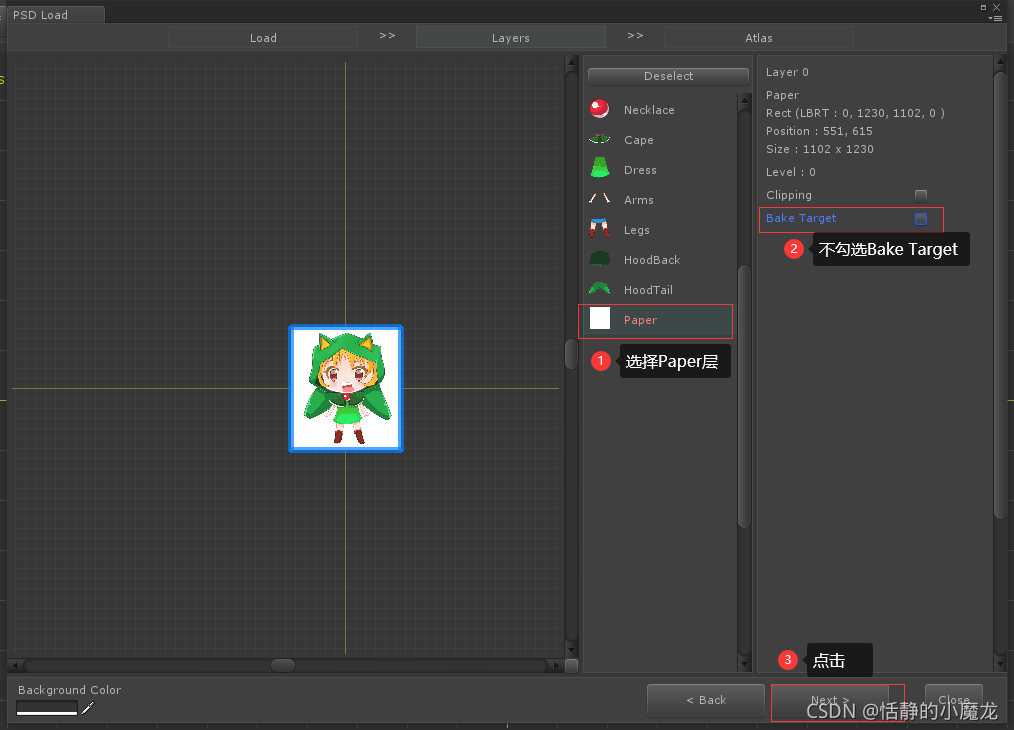Viewport: 1014px width, 730px height.
Task: Click the canvas scroll-up arrow
Action: (571, 62)
